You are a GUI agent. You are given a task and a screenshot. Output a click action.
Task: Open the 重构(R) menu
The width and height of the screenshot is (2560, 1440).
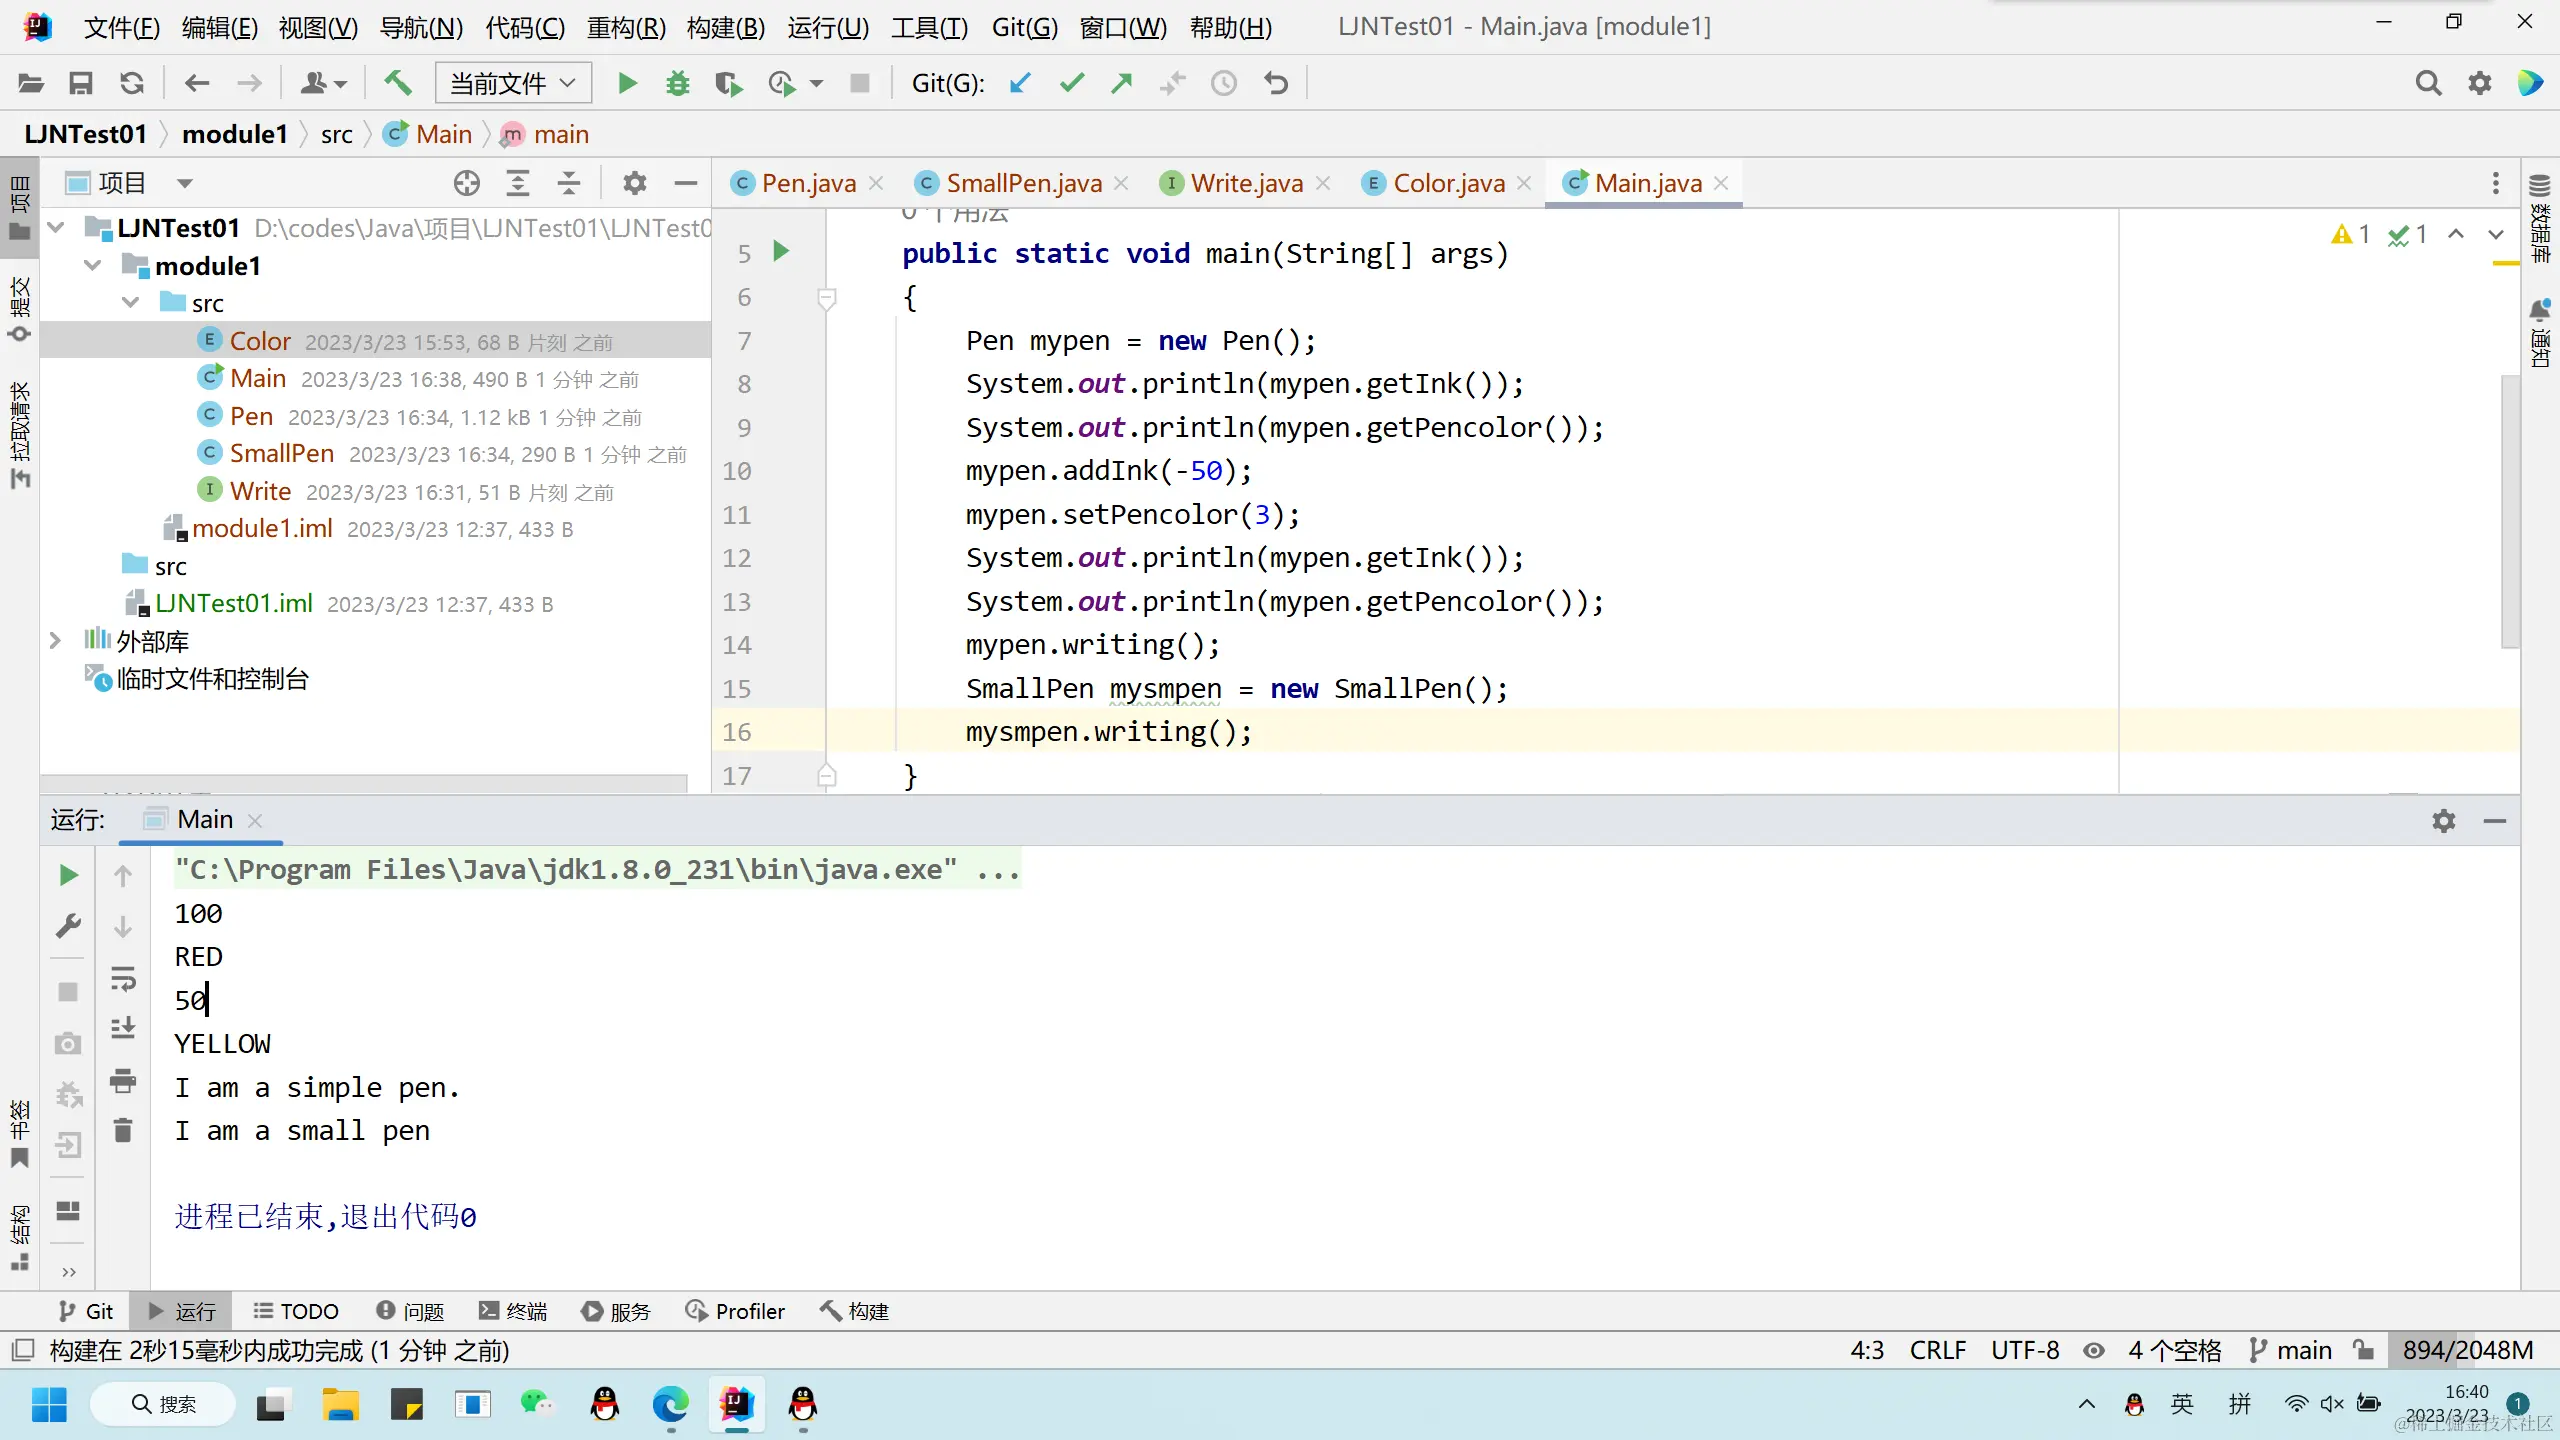point(626,27)
